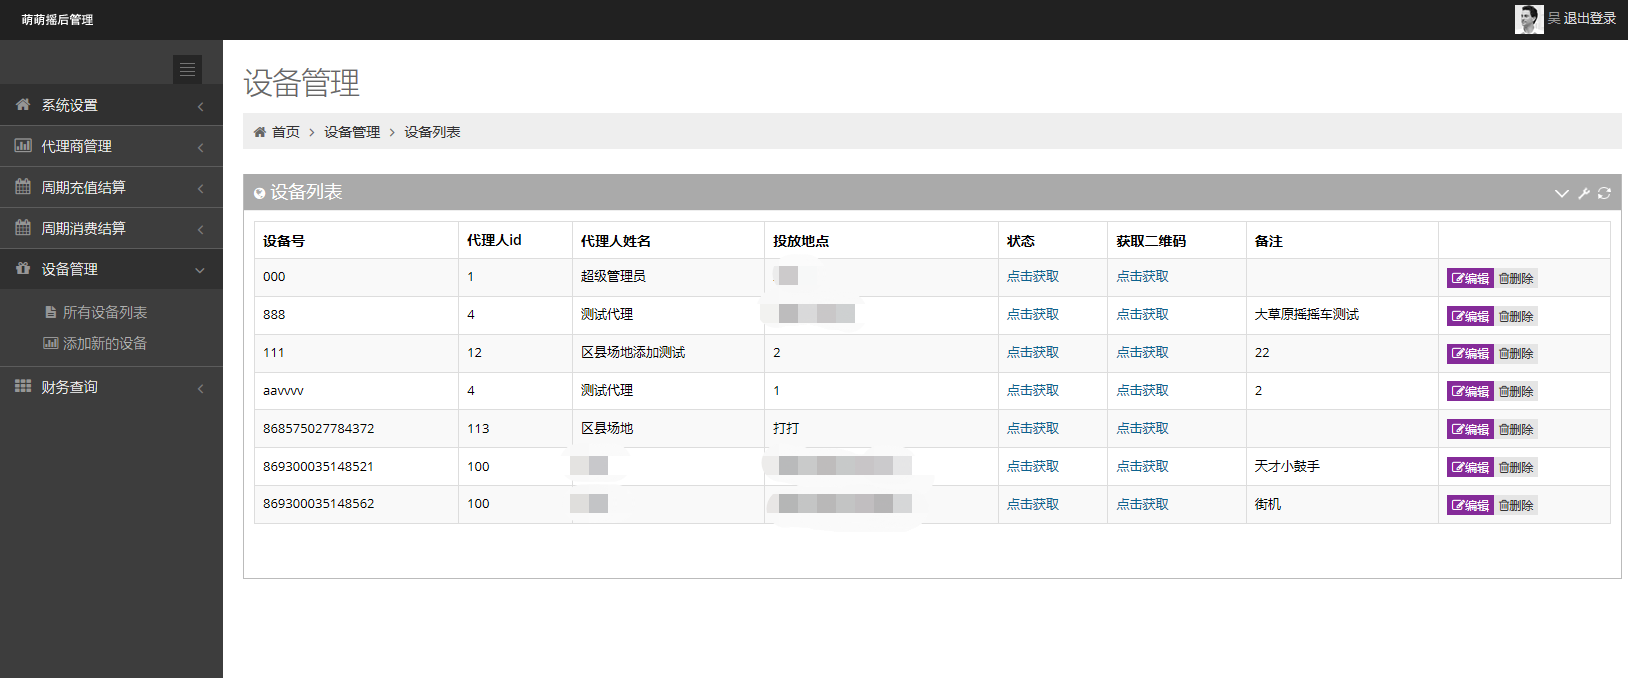Screen dimensions: 1628x678
Task: Collapse the 设备管理 menu arrow
Action: pos(200,270)
